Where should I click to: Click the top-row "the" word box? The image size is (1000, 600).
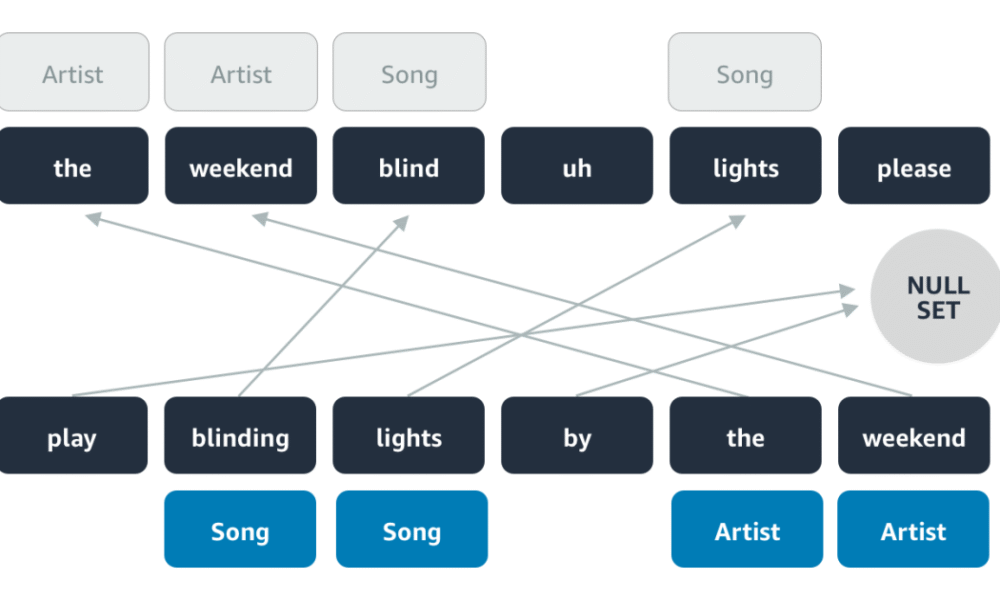coord(73,166)
